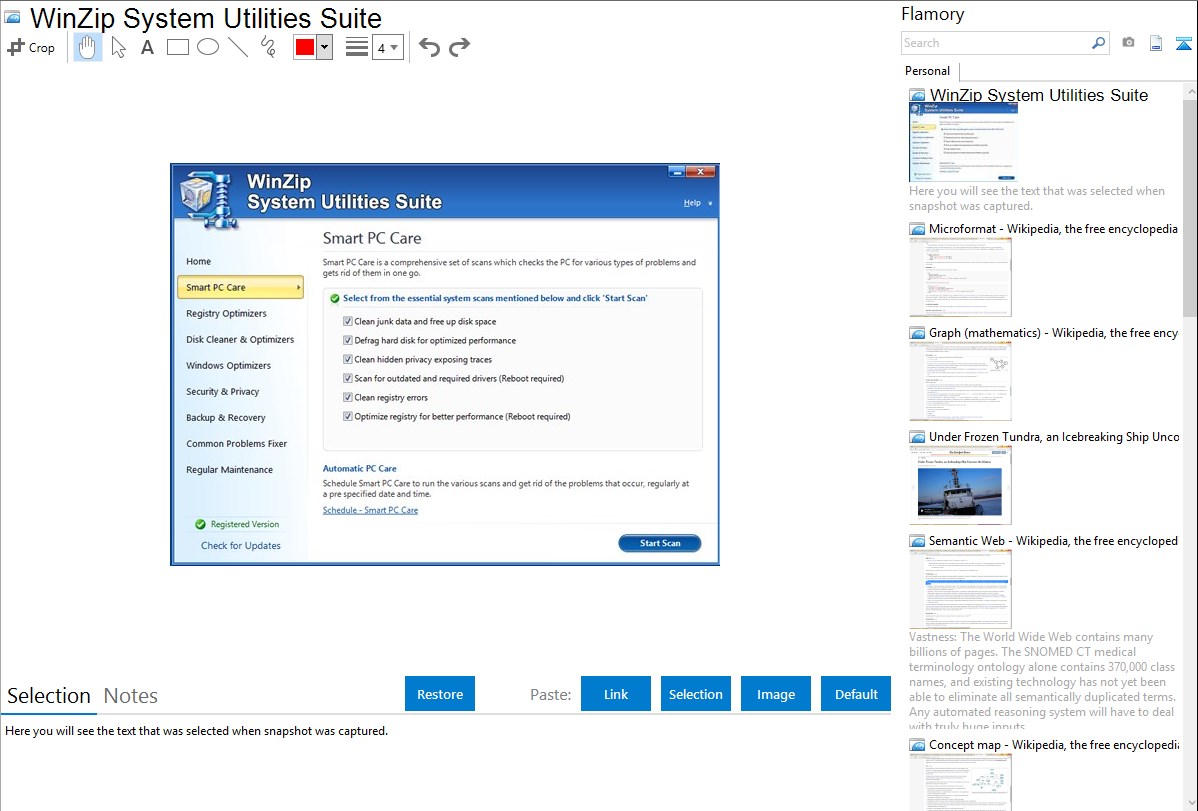
Task: Paste as Link button
Action: (616, 694)
